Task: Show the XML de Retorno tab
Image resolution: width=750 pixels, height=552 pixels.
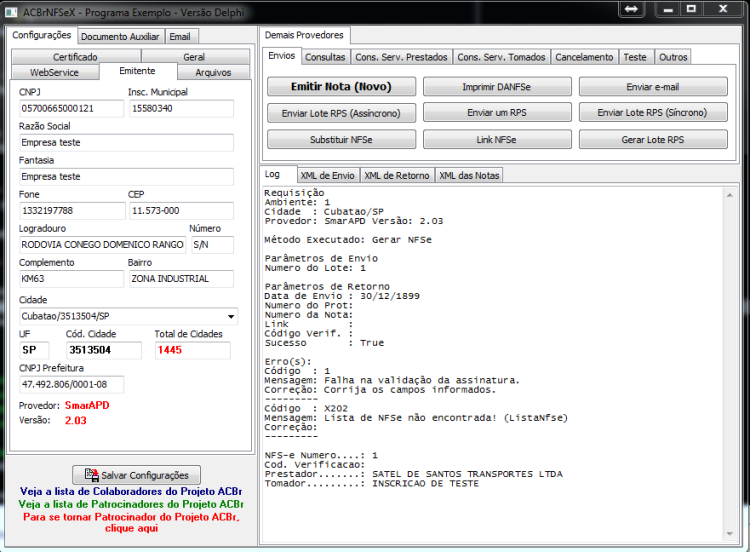Action: coord(397,176)
